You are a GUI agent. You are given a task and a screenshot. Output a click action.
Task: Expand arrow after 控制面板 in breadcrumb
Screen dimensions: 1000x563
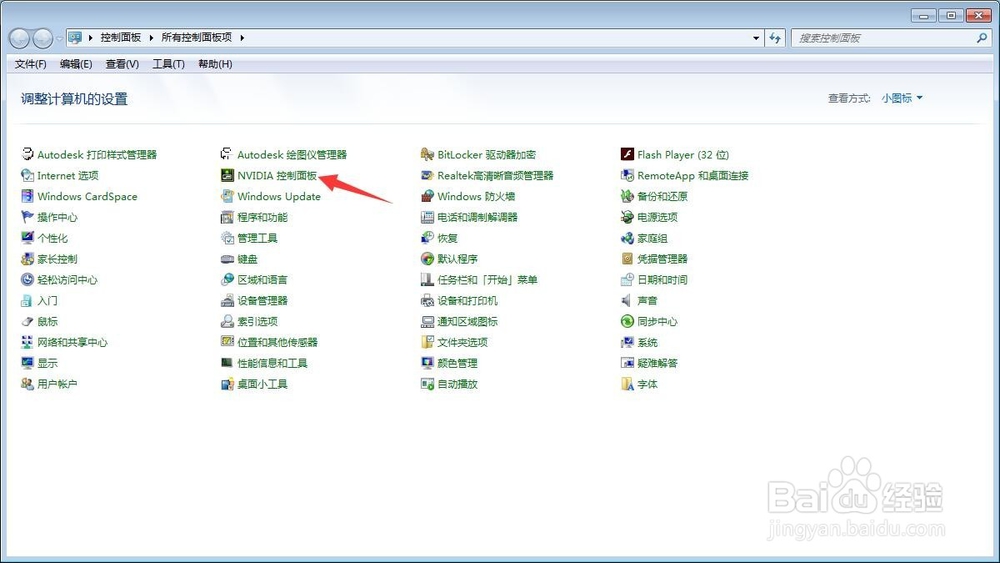(151, 38)
